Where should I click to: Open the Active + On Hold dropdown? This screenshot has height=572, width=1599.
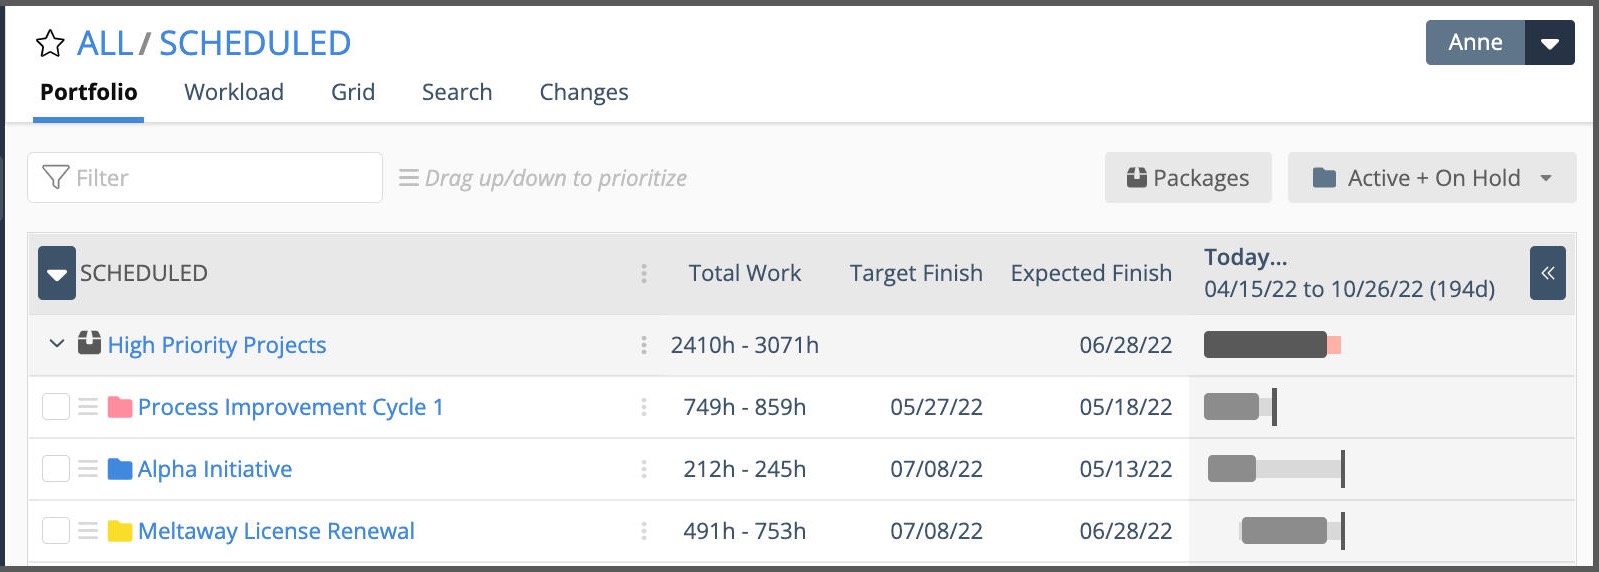(x=1432, y=178)
